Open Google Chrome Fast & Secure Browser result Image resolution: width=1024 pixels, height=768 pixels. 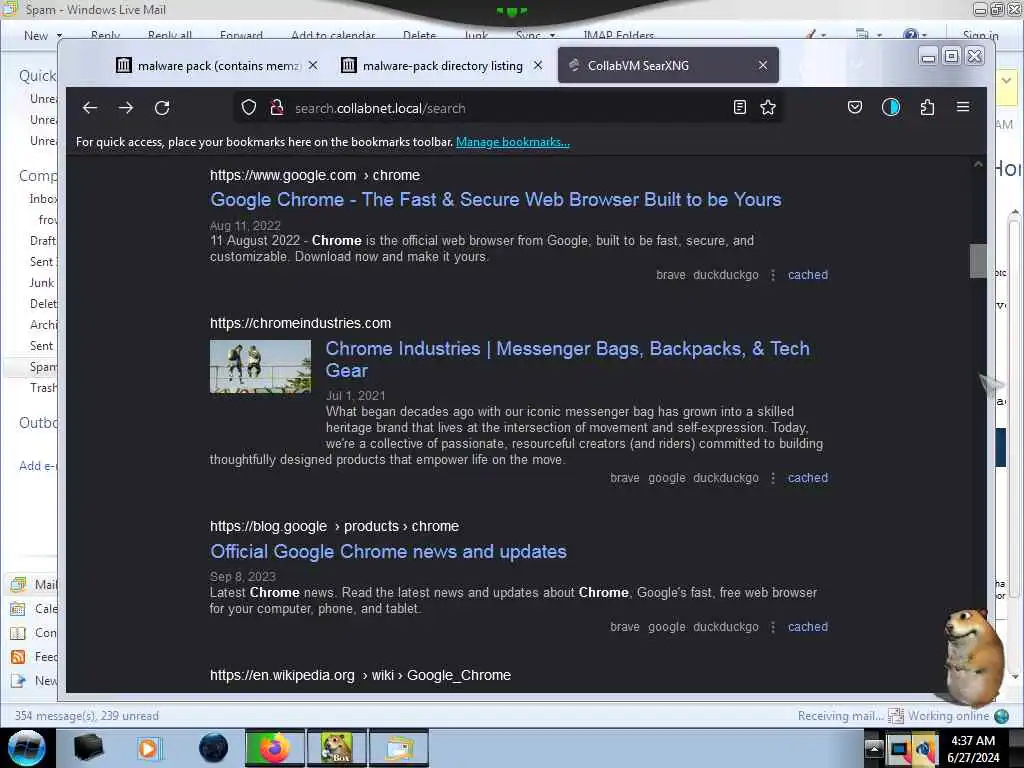point(496,199)
